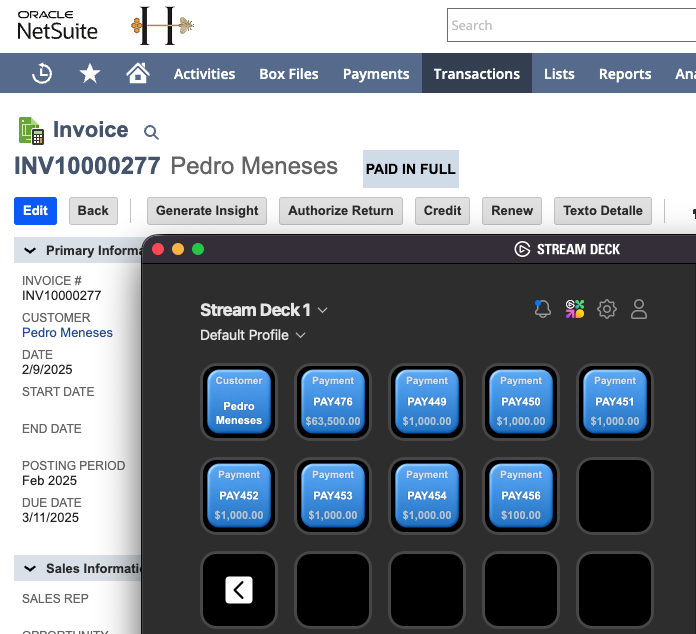Open the Box Files menu
The image size is (696, 634).
[289, 74]
